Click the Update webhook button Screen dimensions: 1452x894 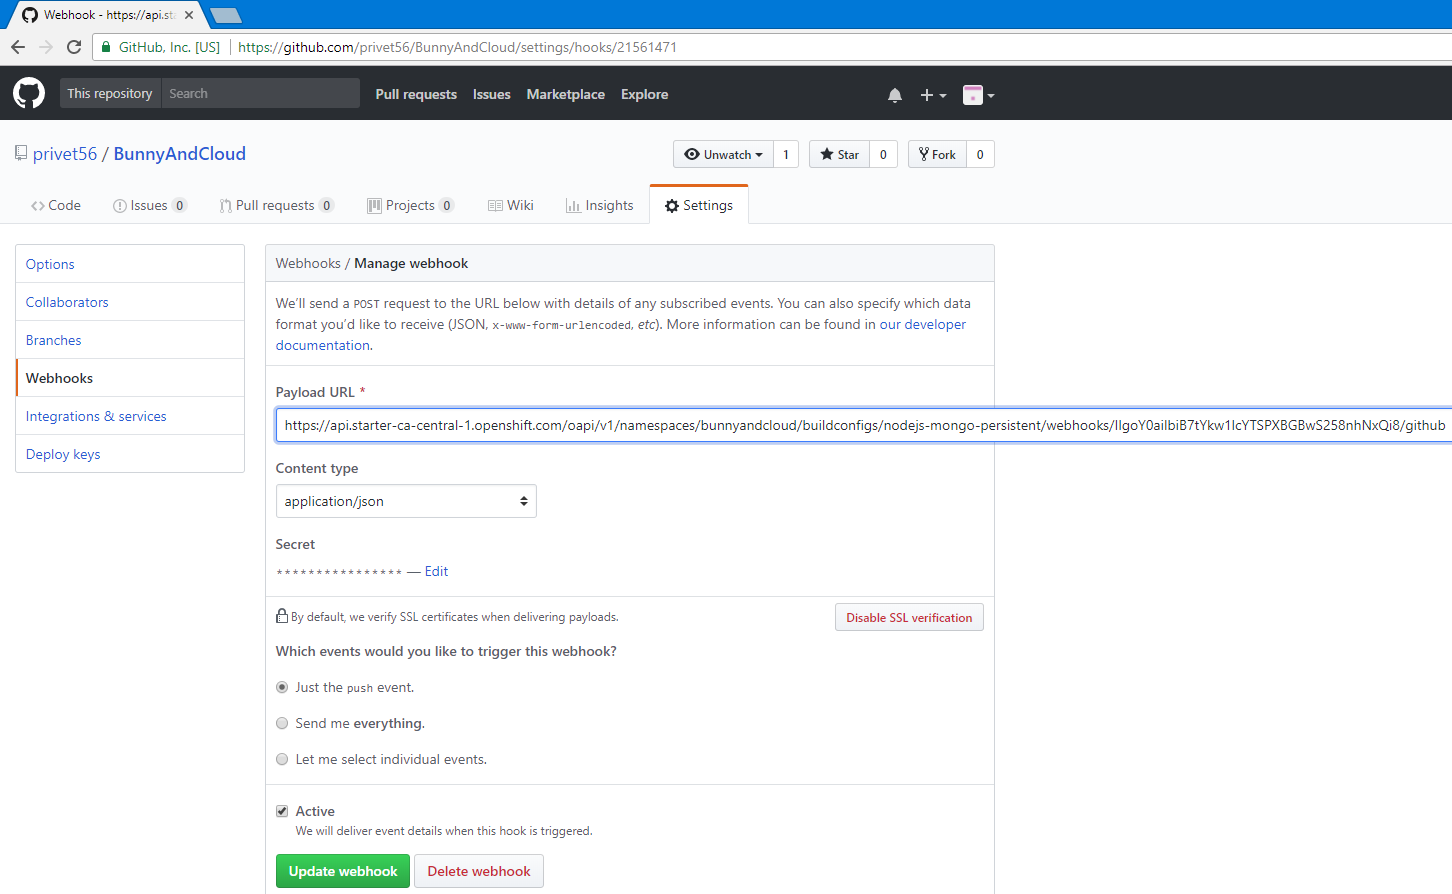(343, 871)
